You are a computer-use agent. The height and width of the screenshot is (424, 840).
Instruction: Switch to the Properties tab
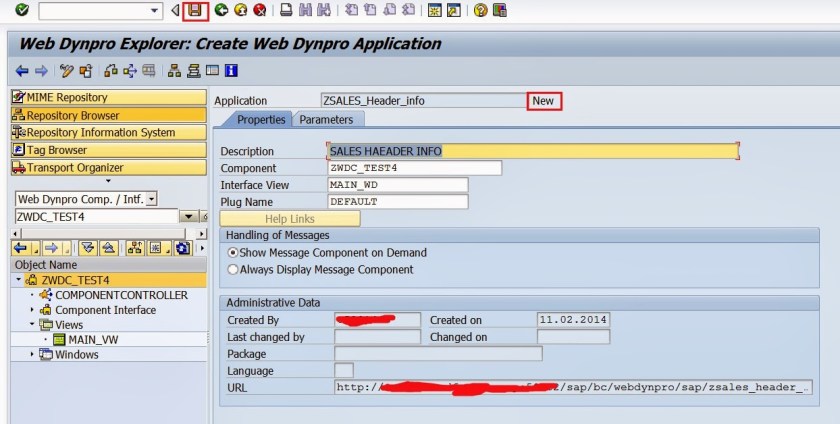[261, 120]
